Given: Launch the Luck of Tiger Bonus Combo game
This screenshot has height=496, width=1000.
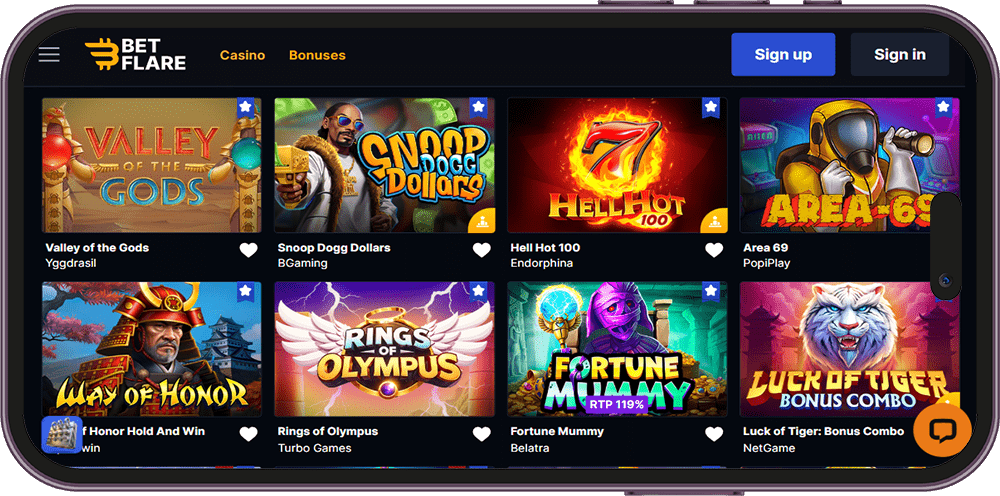Looking at the screenshot, I should click(x=849, y=349).
